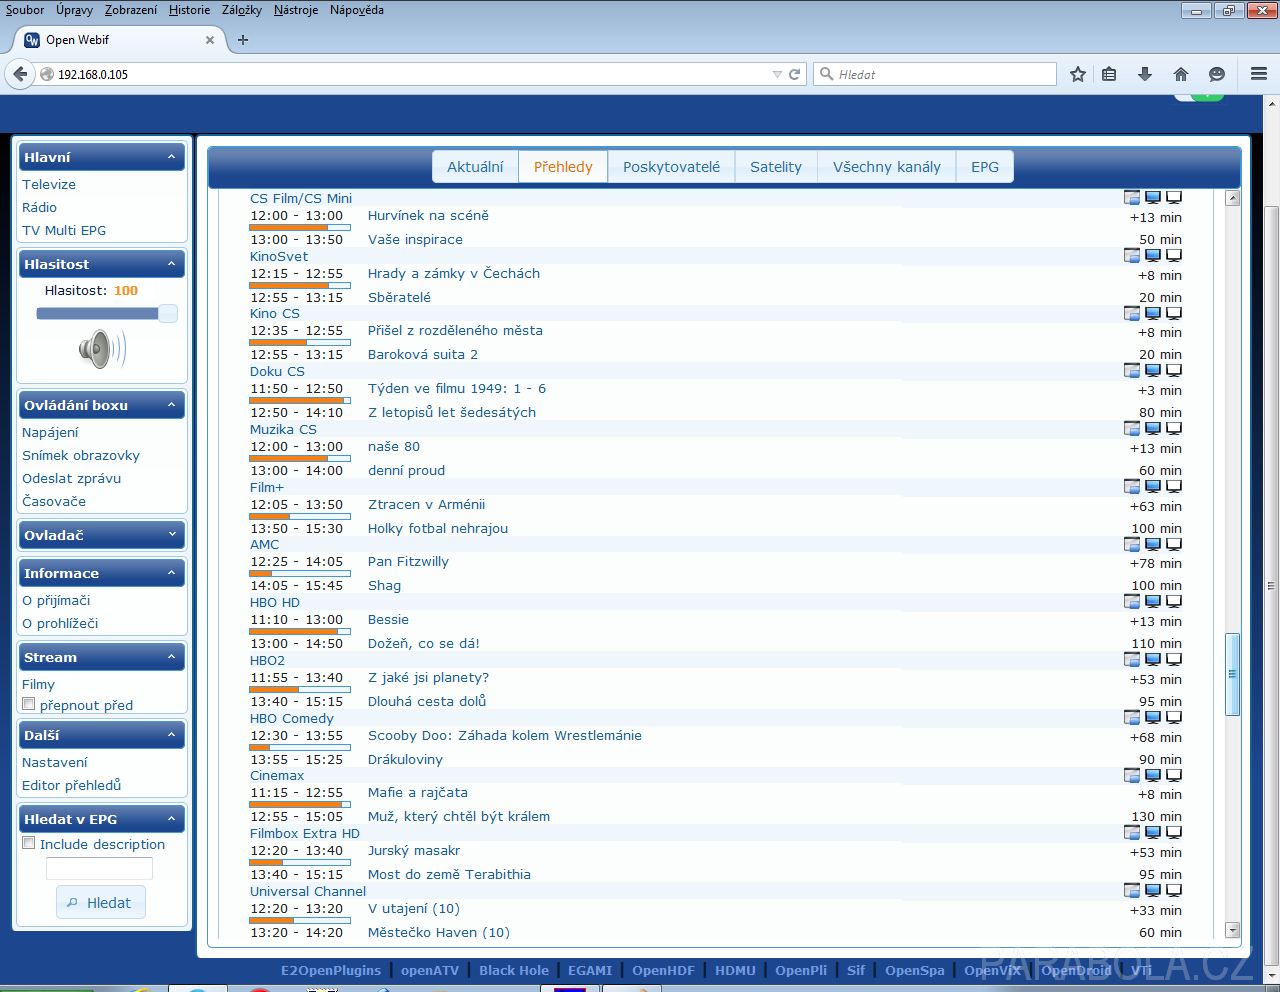Open the Satelity tab

[x=775, y=167]
